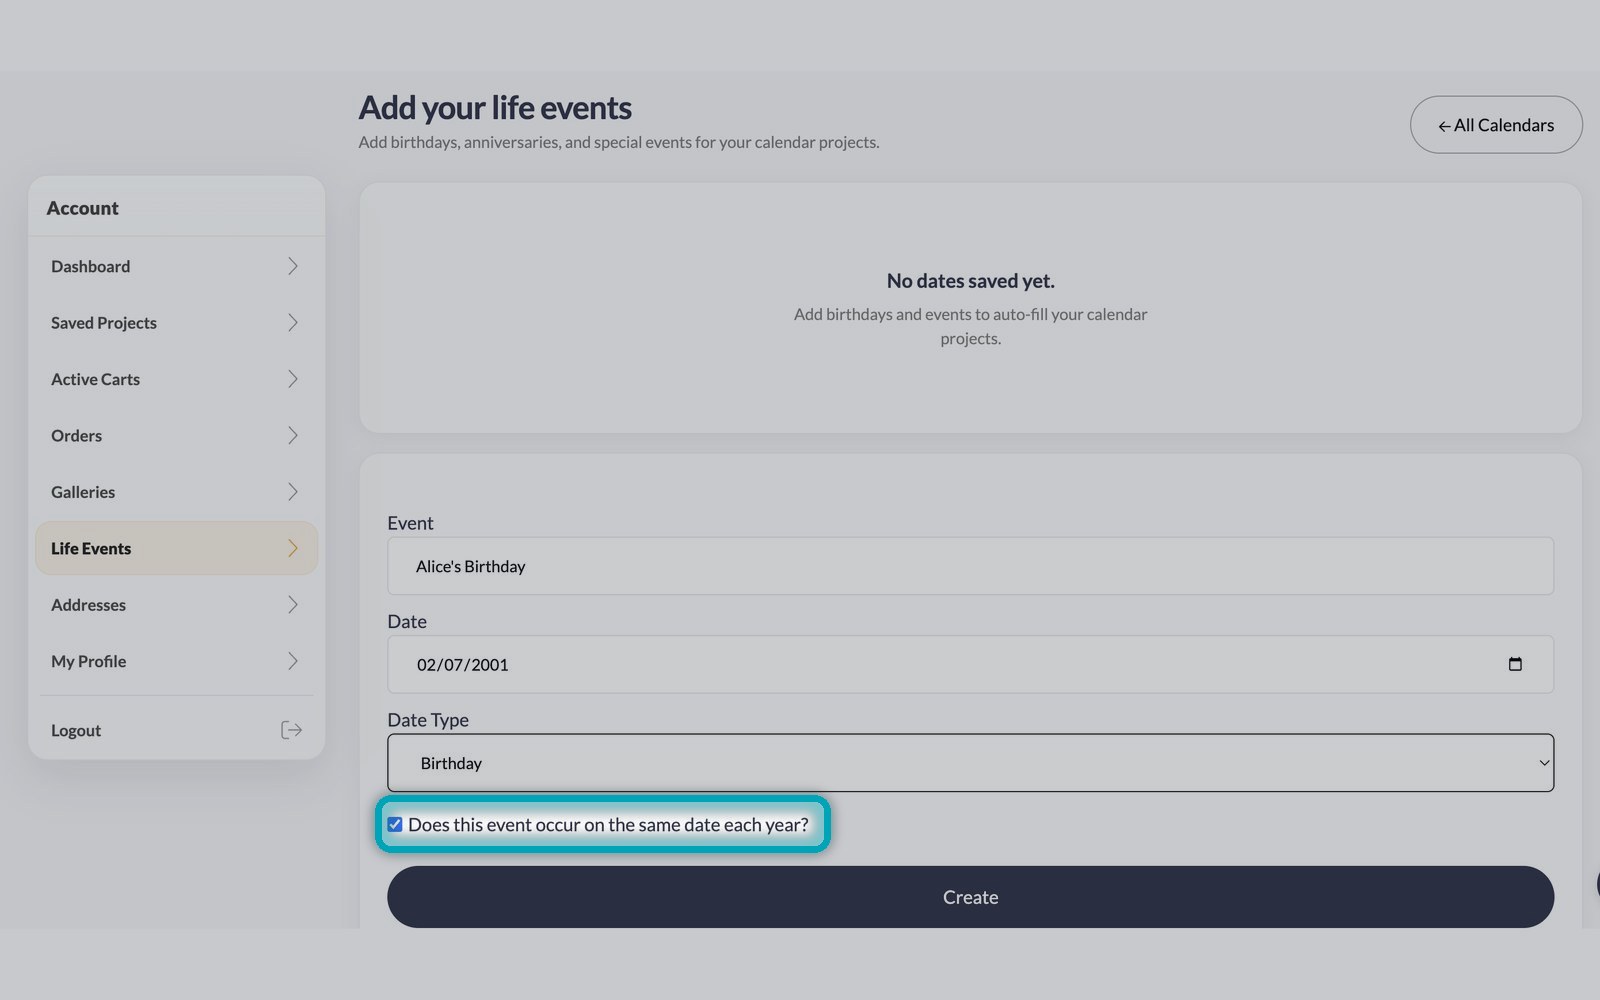Click the orange chevron beside Life Events
The image size is (1600, 1000).
click(x=293, y=548)
